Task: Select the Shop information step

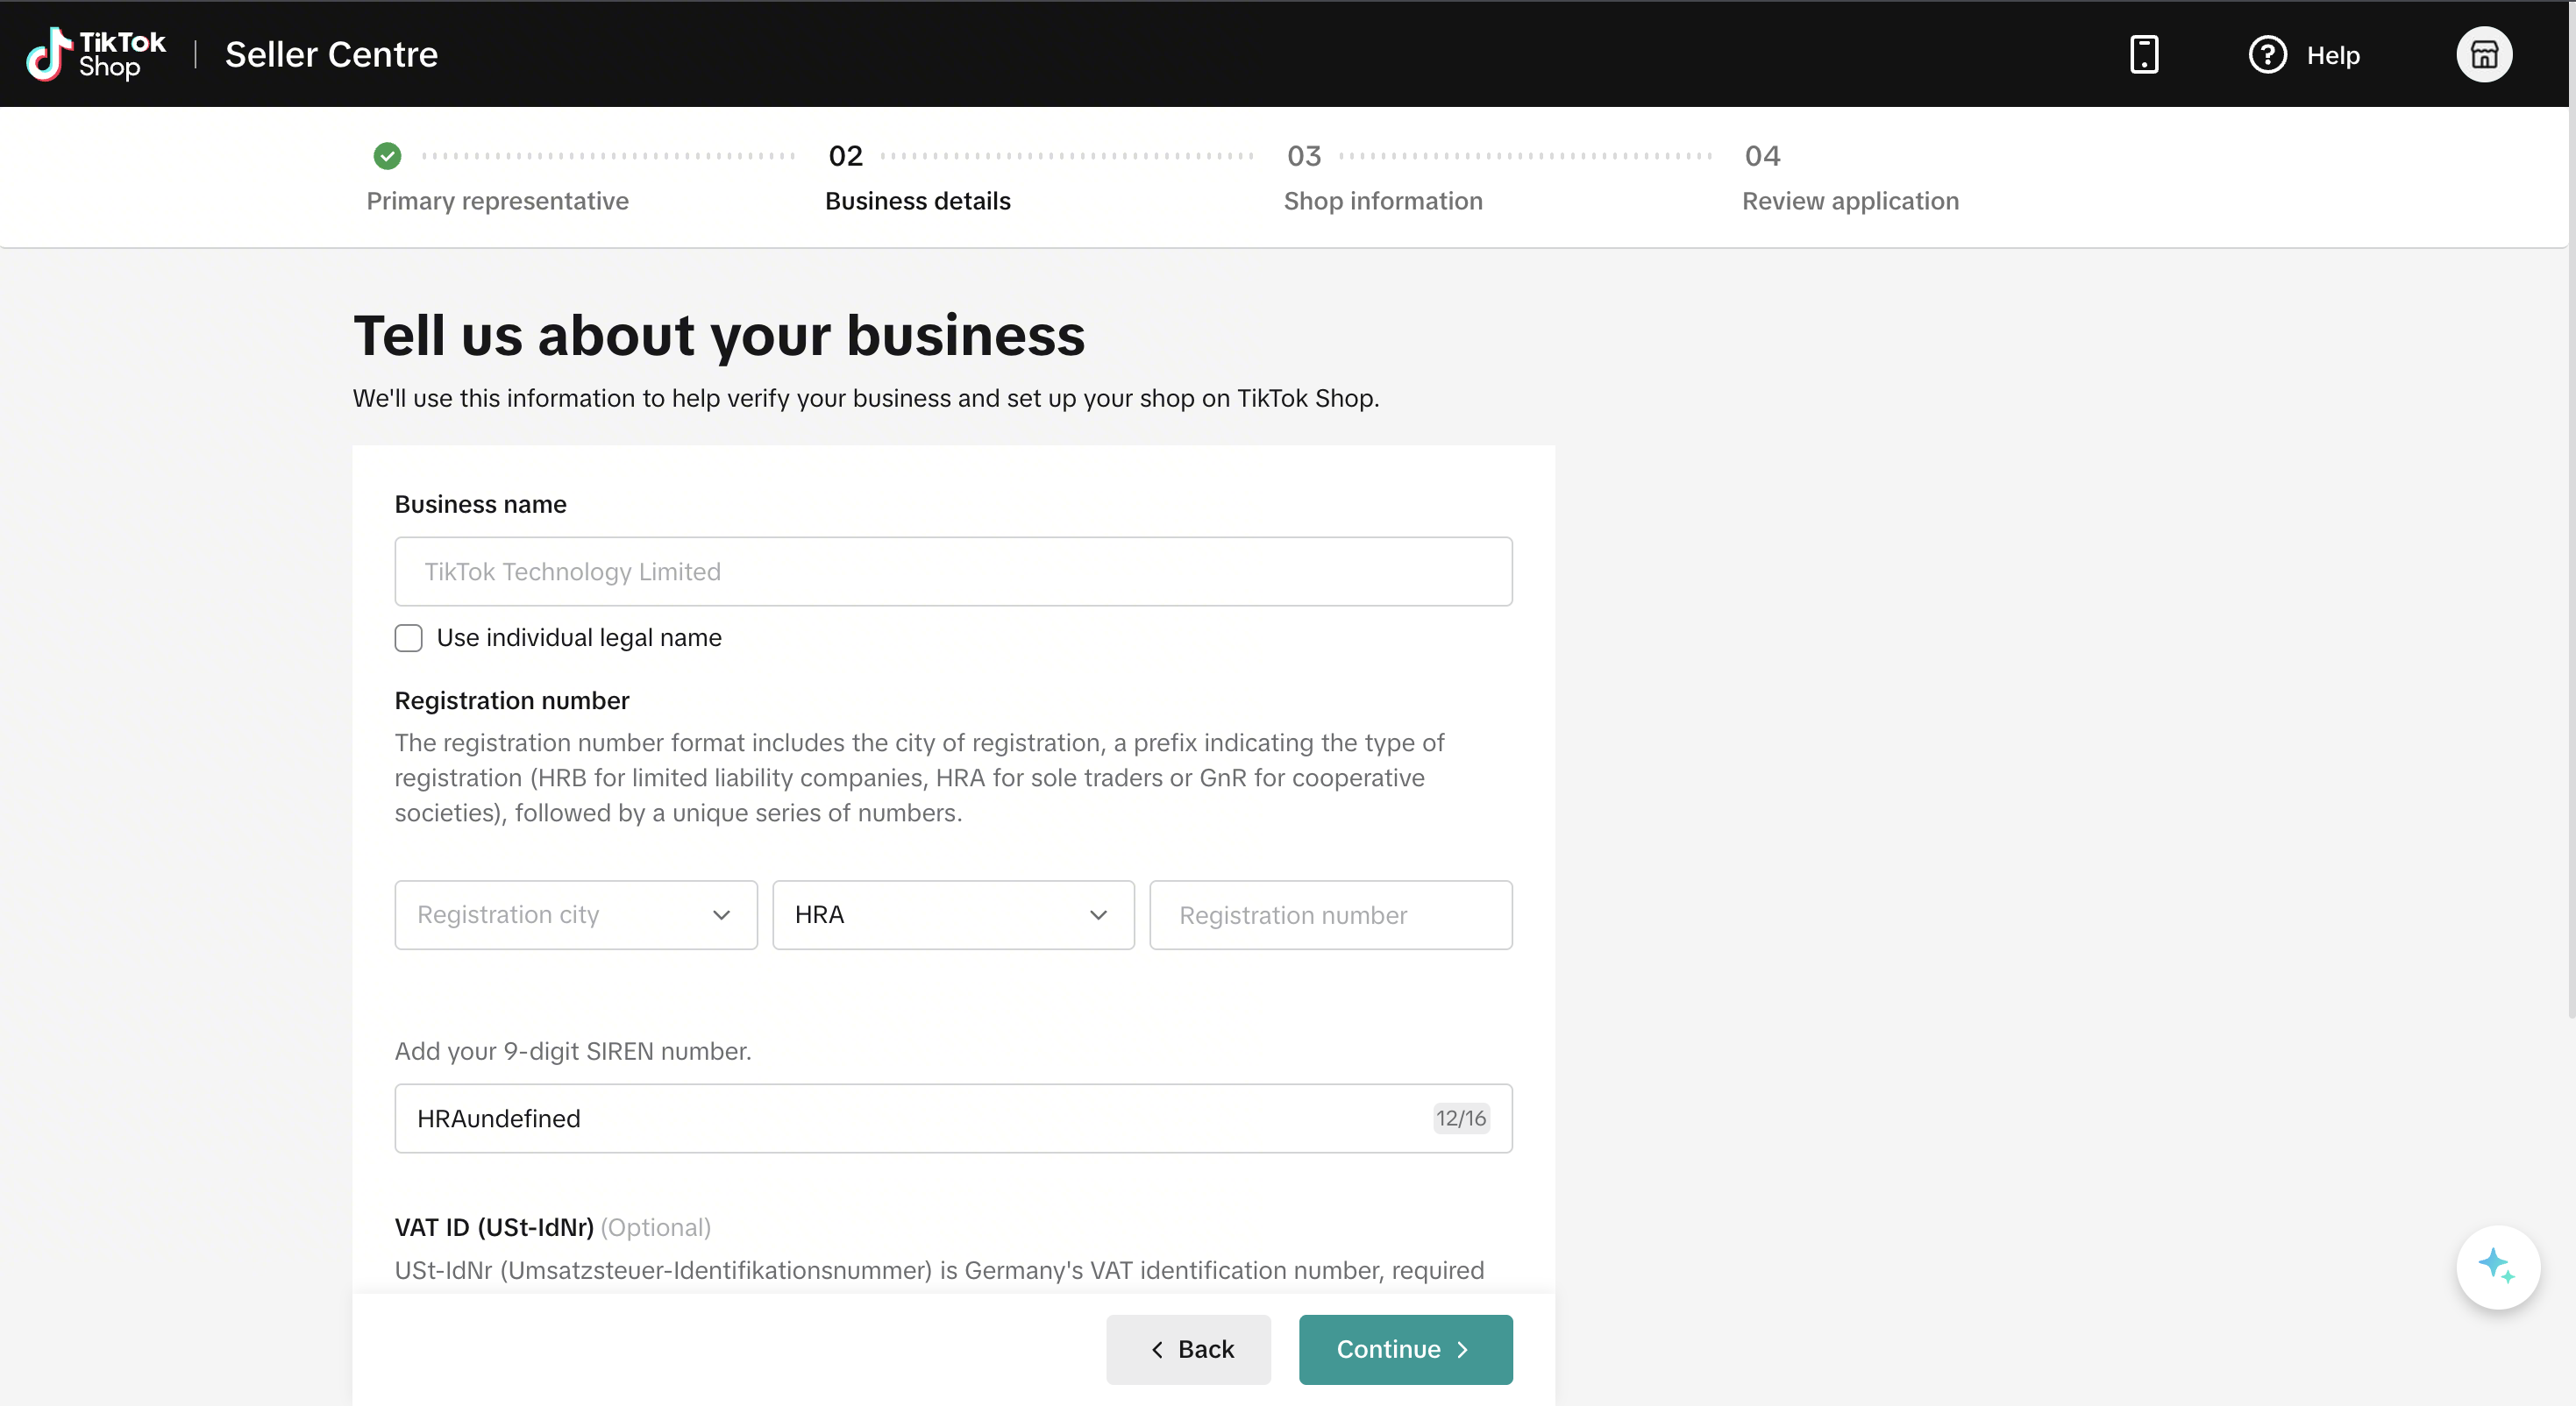Action: [x=1383, y=201]
